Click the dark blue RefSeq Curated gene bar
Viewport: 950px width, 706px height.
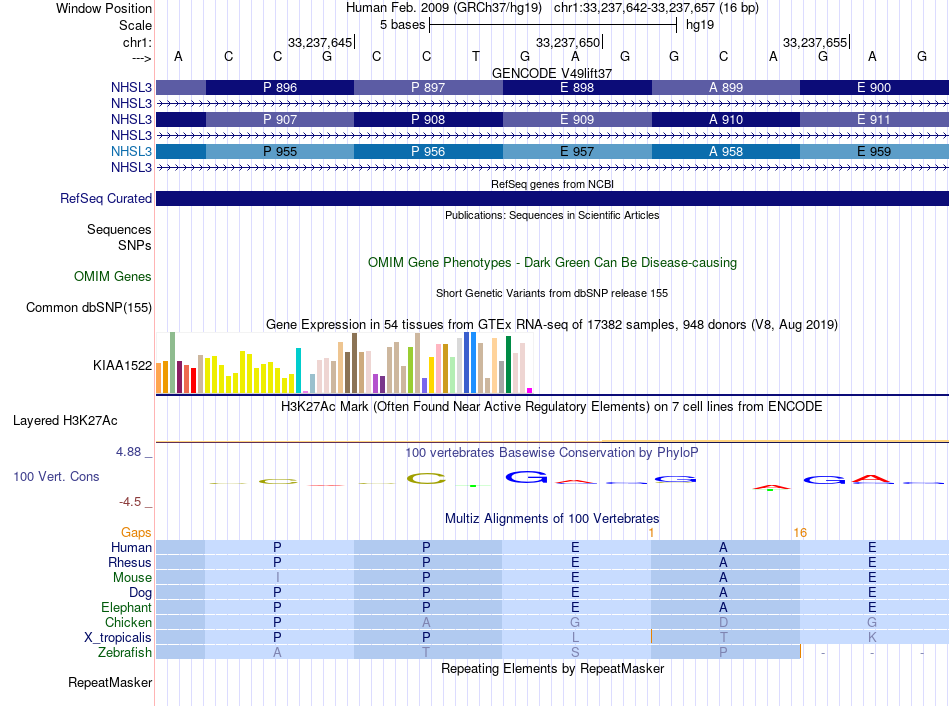coord(553,198)
